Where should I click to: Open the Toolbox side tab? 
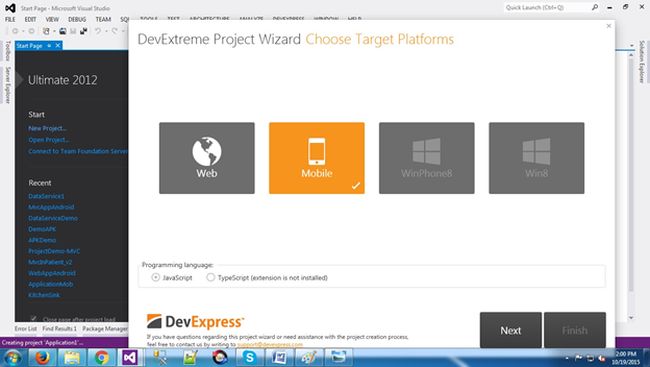pyautogui.click(x=7, y=51)
